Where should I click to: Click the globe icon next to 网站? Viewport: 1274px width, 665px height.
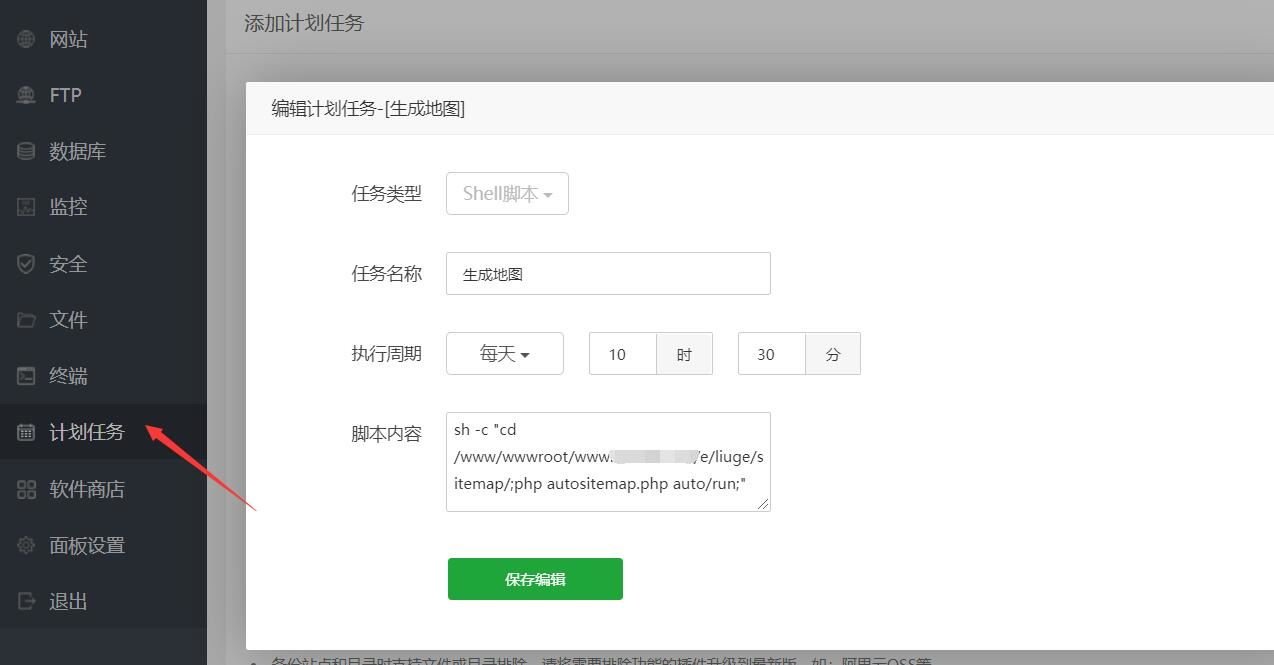point(27,39)
